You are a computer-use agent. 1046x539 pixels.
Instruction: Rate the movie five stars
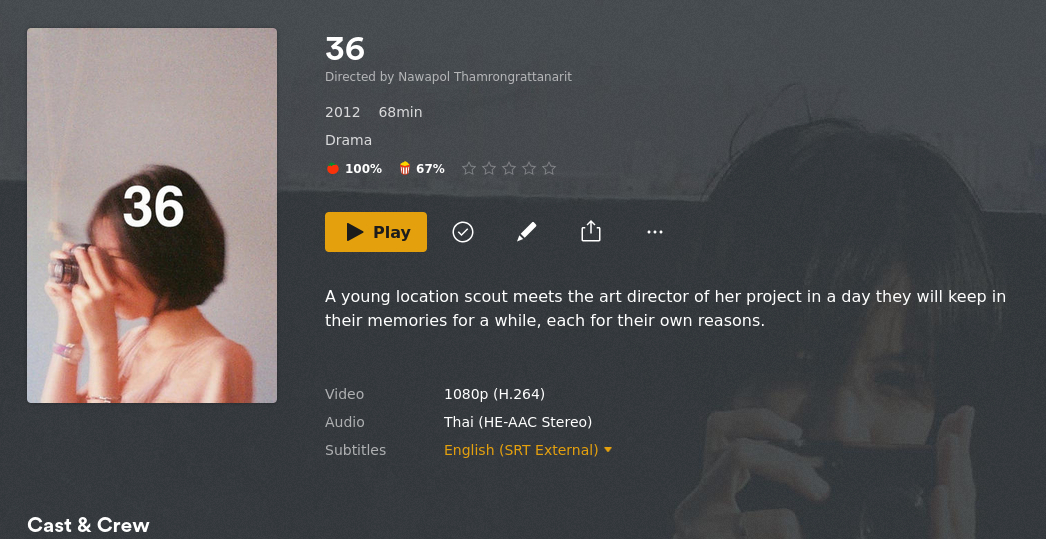pos(549,169)
